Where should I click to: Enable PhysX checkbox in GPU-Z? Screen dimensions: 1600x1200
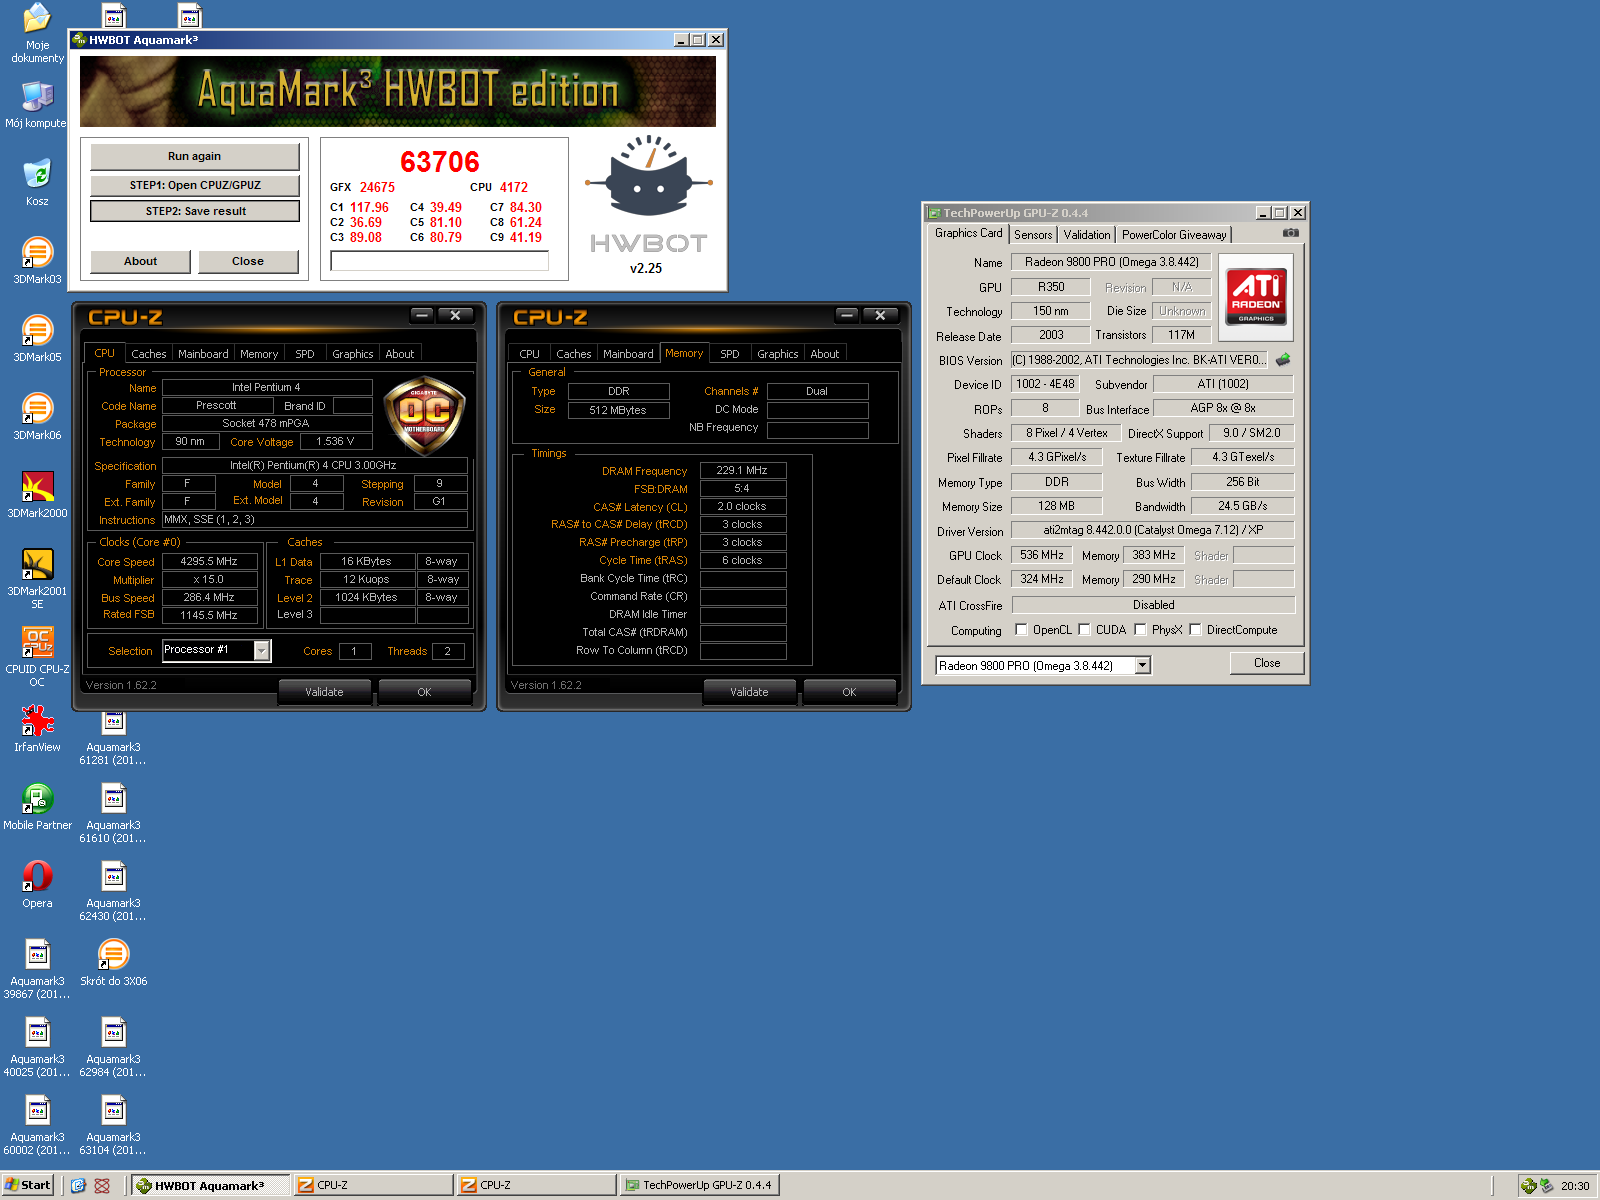point(1140,629)
